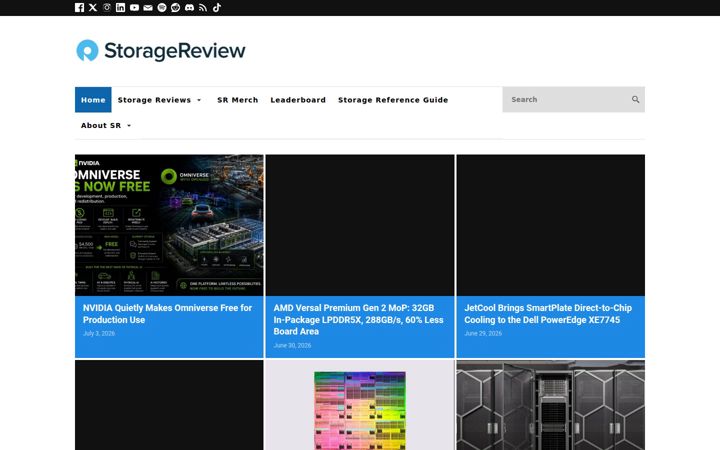The height and width of the screenshot is (450, 720).
Task: Open the RSS feed icon
Action: 203,7
